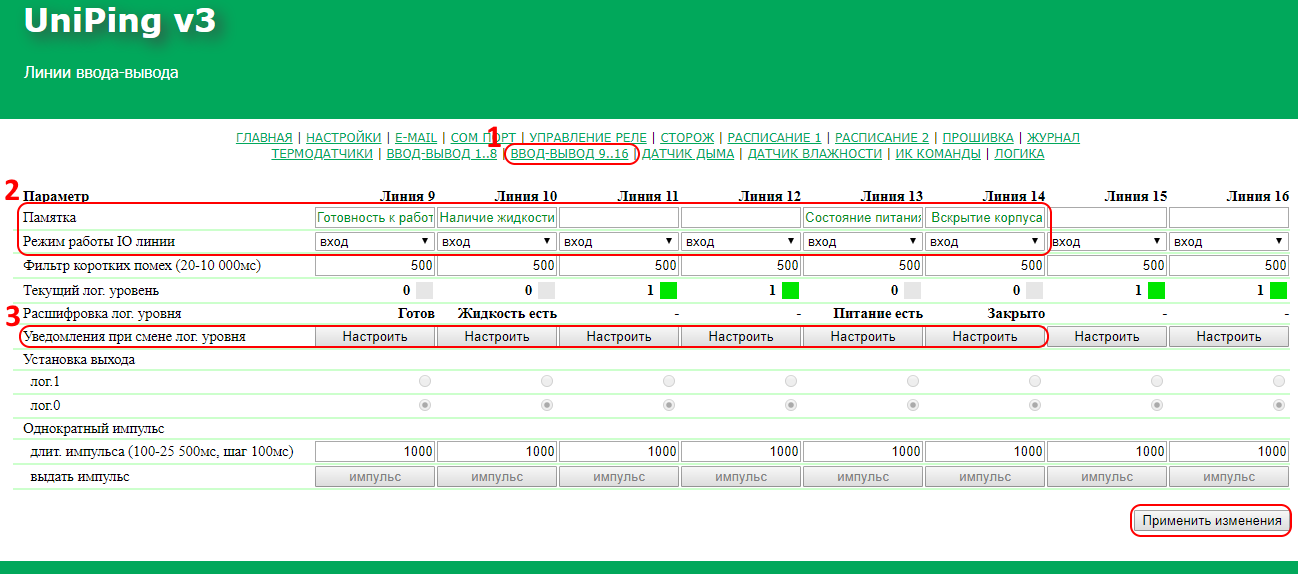Click the 'Питание есть' level description
The image size is (1298, 574).
pos(878,313)
